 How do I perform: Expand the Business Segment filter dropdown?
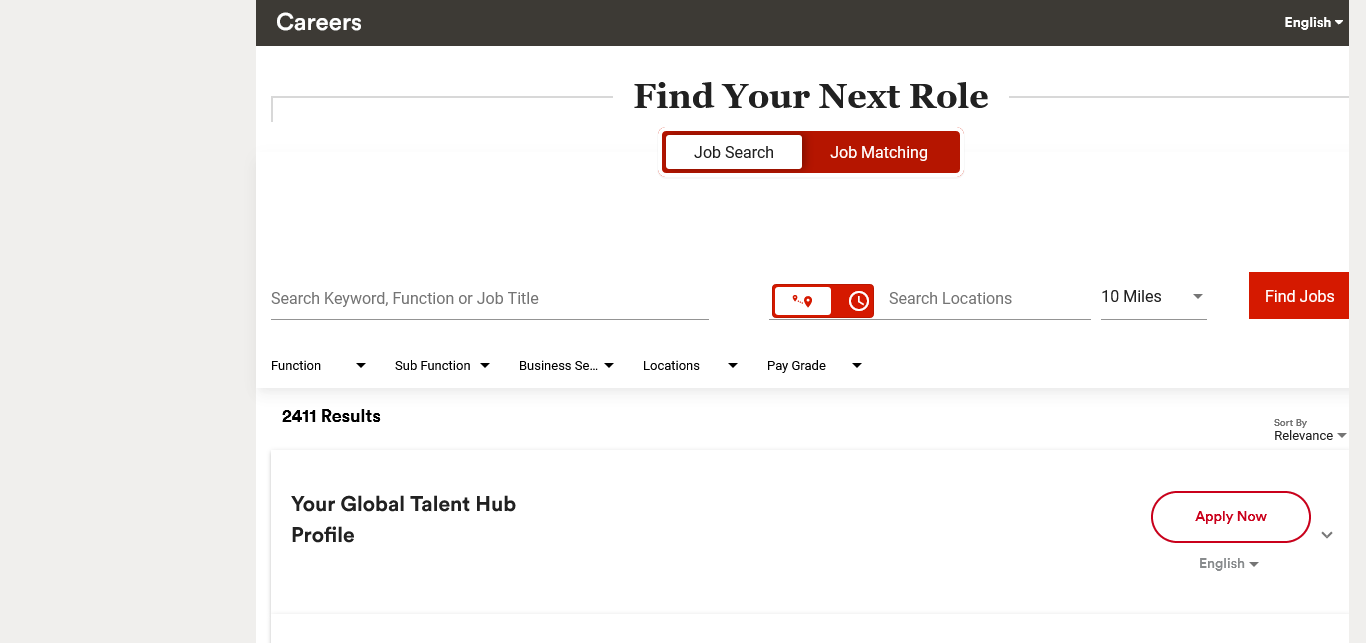coord(566,366)
